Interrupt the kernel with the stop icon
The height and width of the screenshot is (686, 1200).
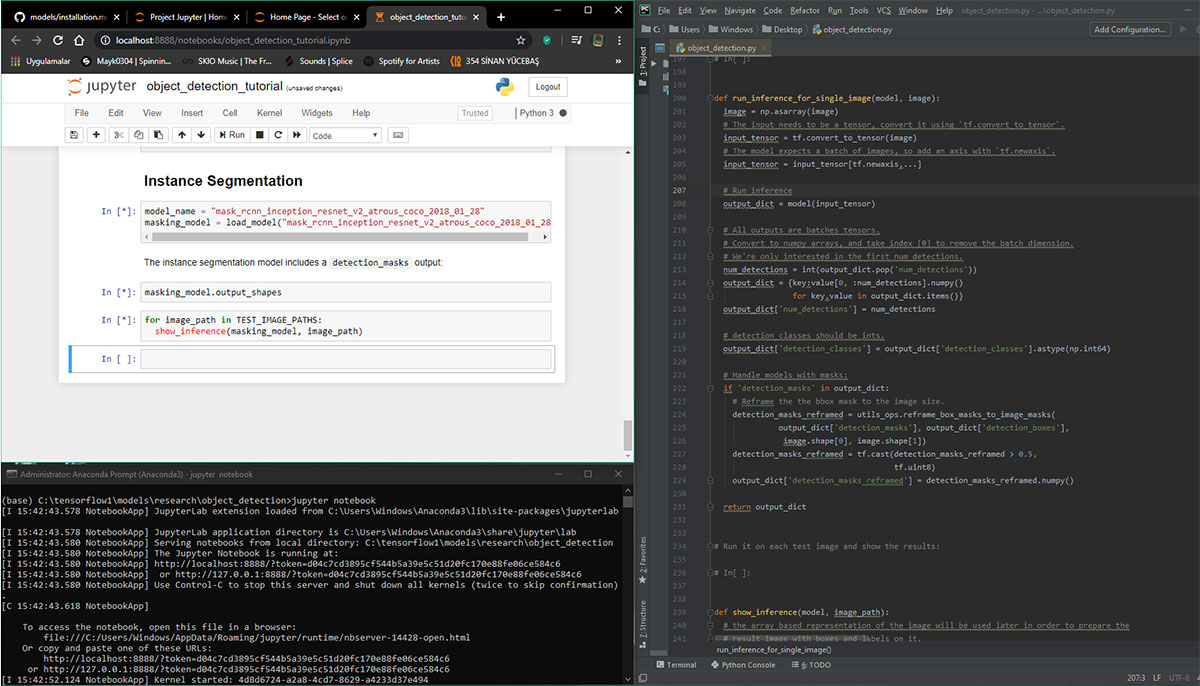tap(260, 135)
